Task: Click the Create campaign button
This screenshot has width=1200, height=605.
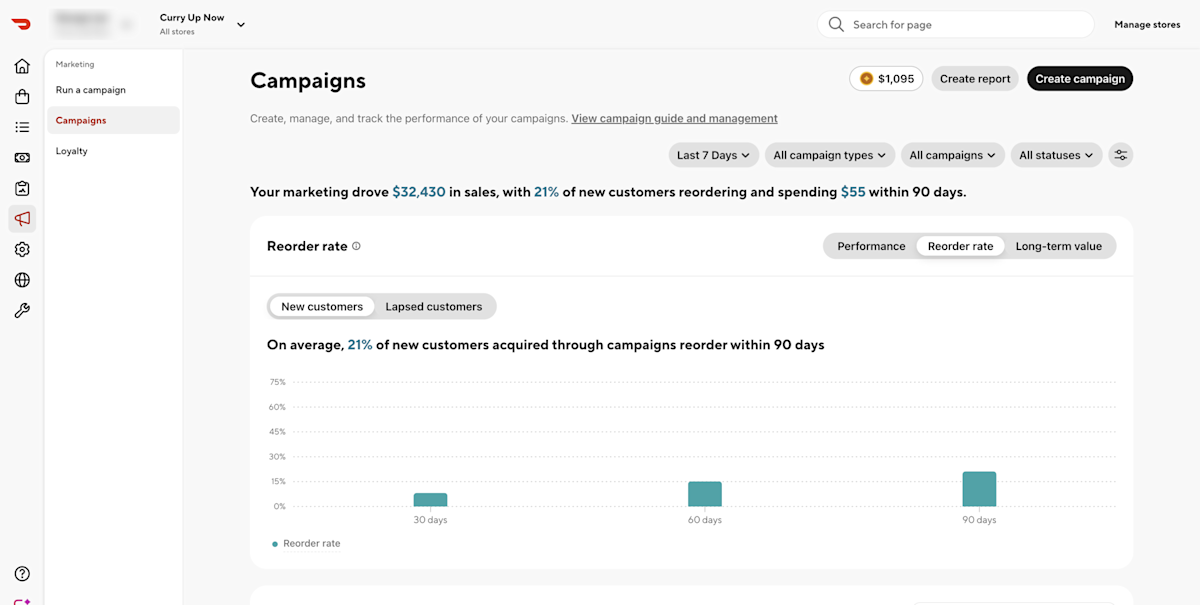Action: coord(1080,79)
